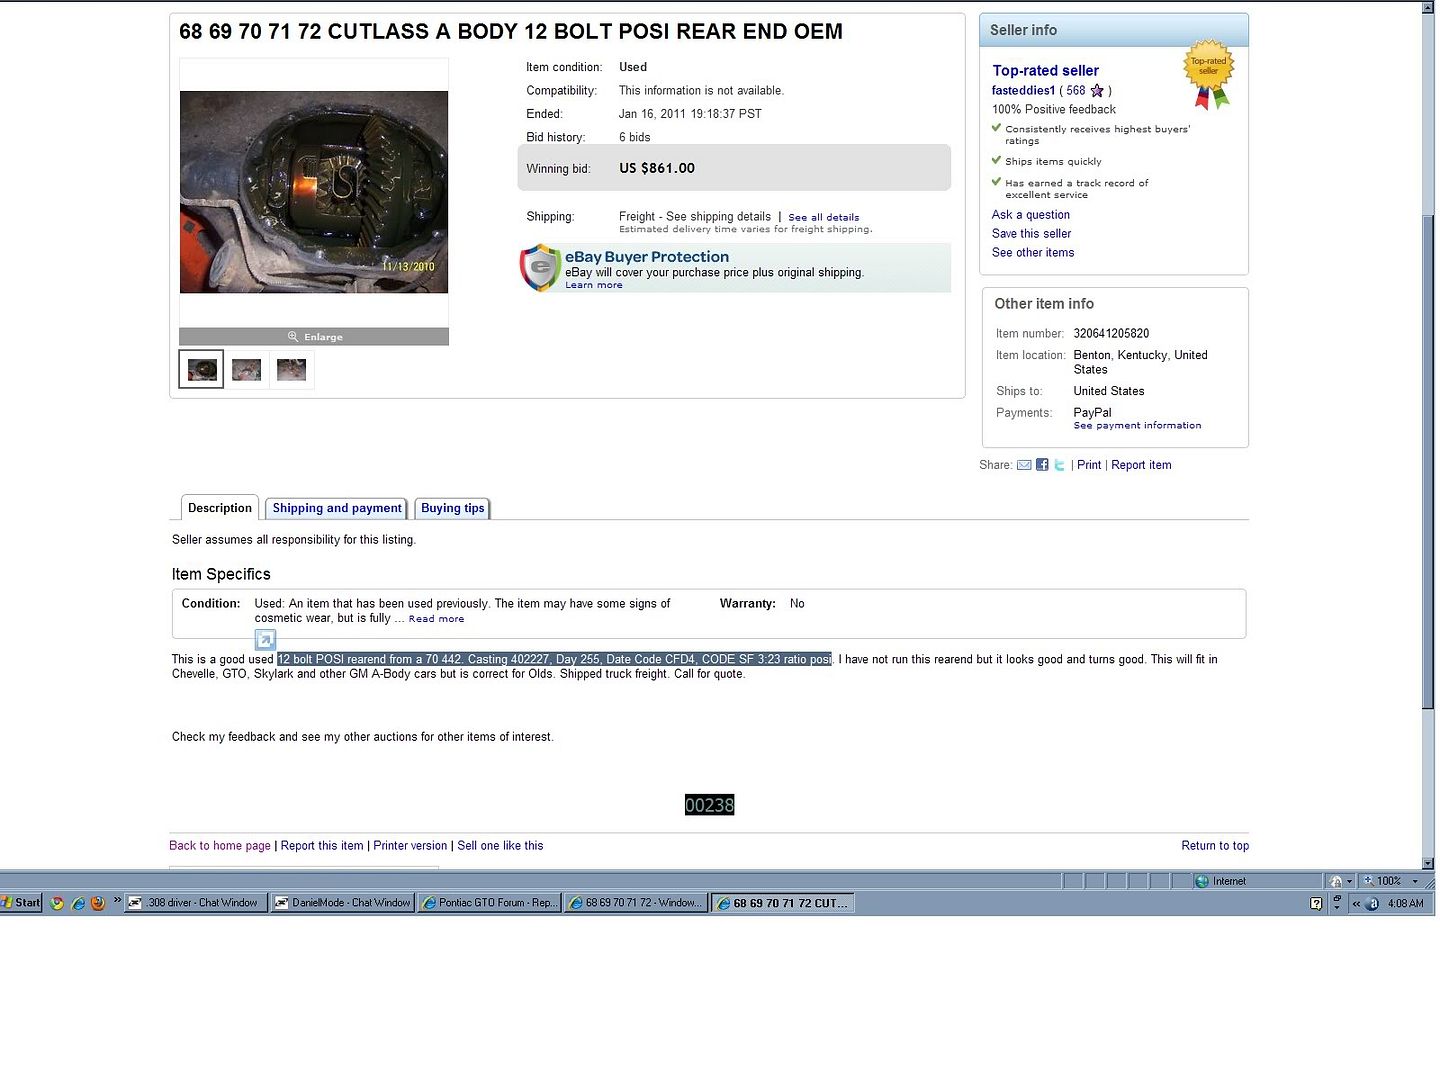The image size is (1440, 1080).
Task: Open Printer version link
Action: pyautogui.click(x=410, y=846)
